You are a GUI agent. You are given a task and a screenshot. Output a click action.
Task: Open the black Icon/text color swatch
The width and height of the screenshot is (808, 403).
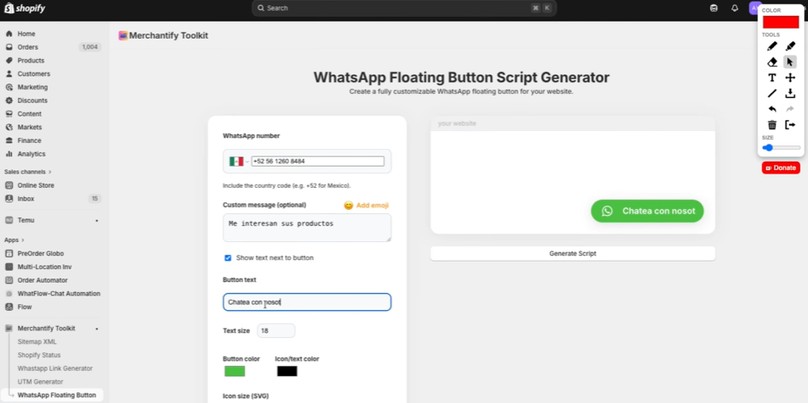[x=287, y=372]
